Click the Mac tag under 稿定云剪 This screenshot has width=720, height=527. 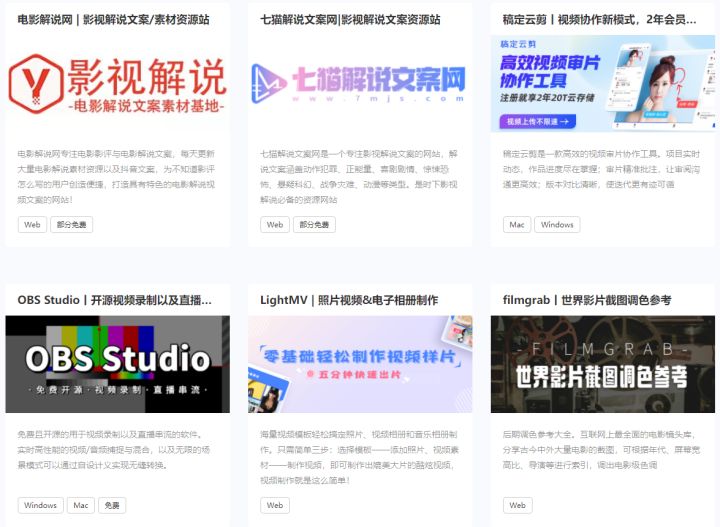pos(517,224)
